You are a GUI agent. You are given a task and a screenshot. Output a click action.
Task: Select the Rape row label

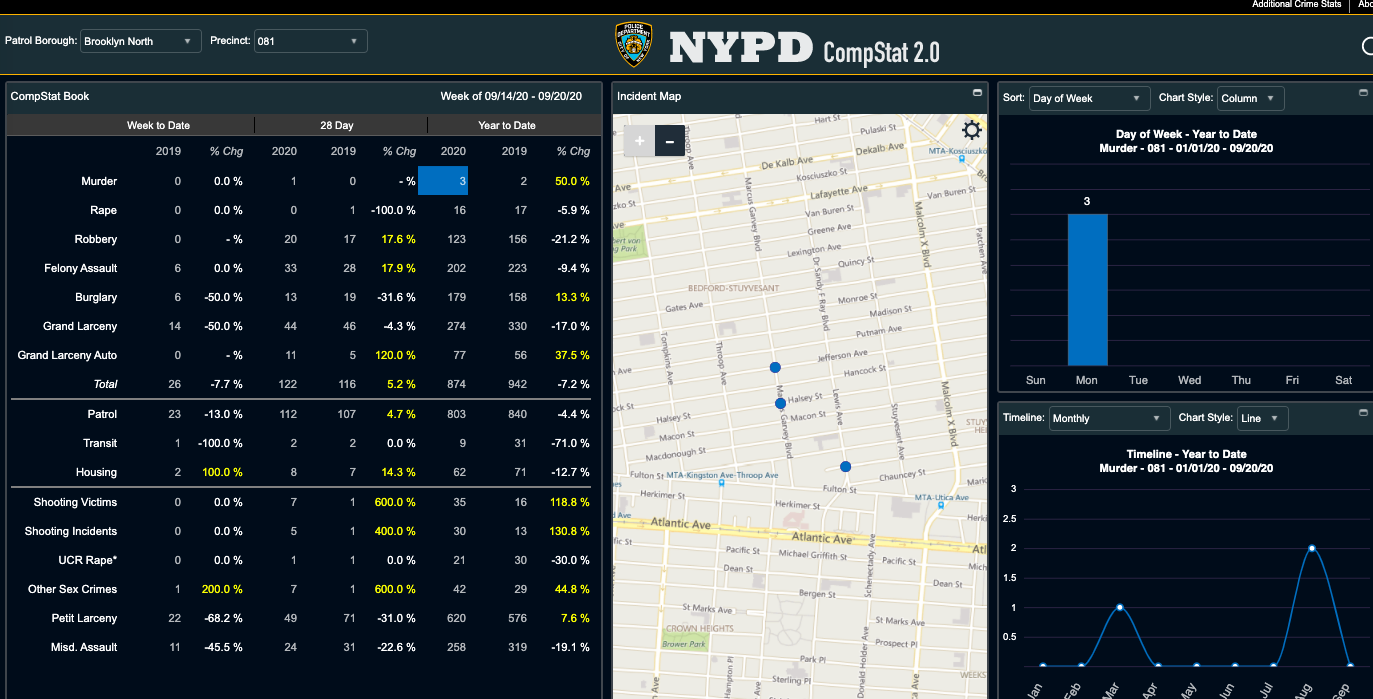(103, 210)
